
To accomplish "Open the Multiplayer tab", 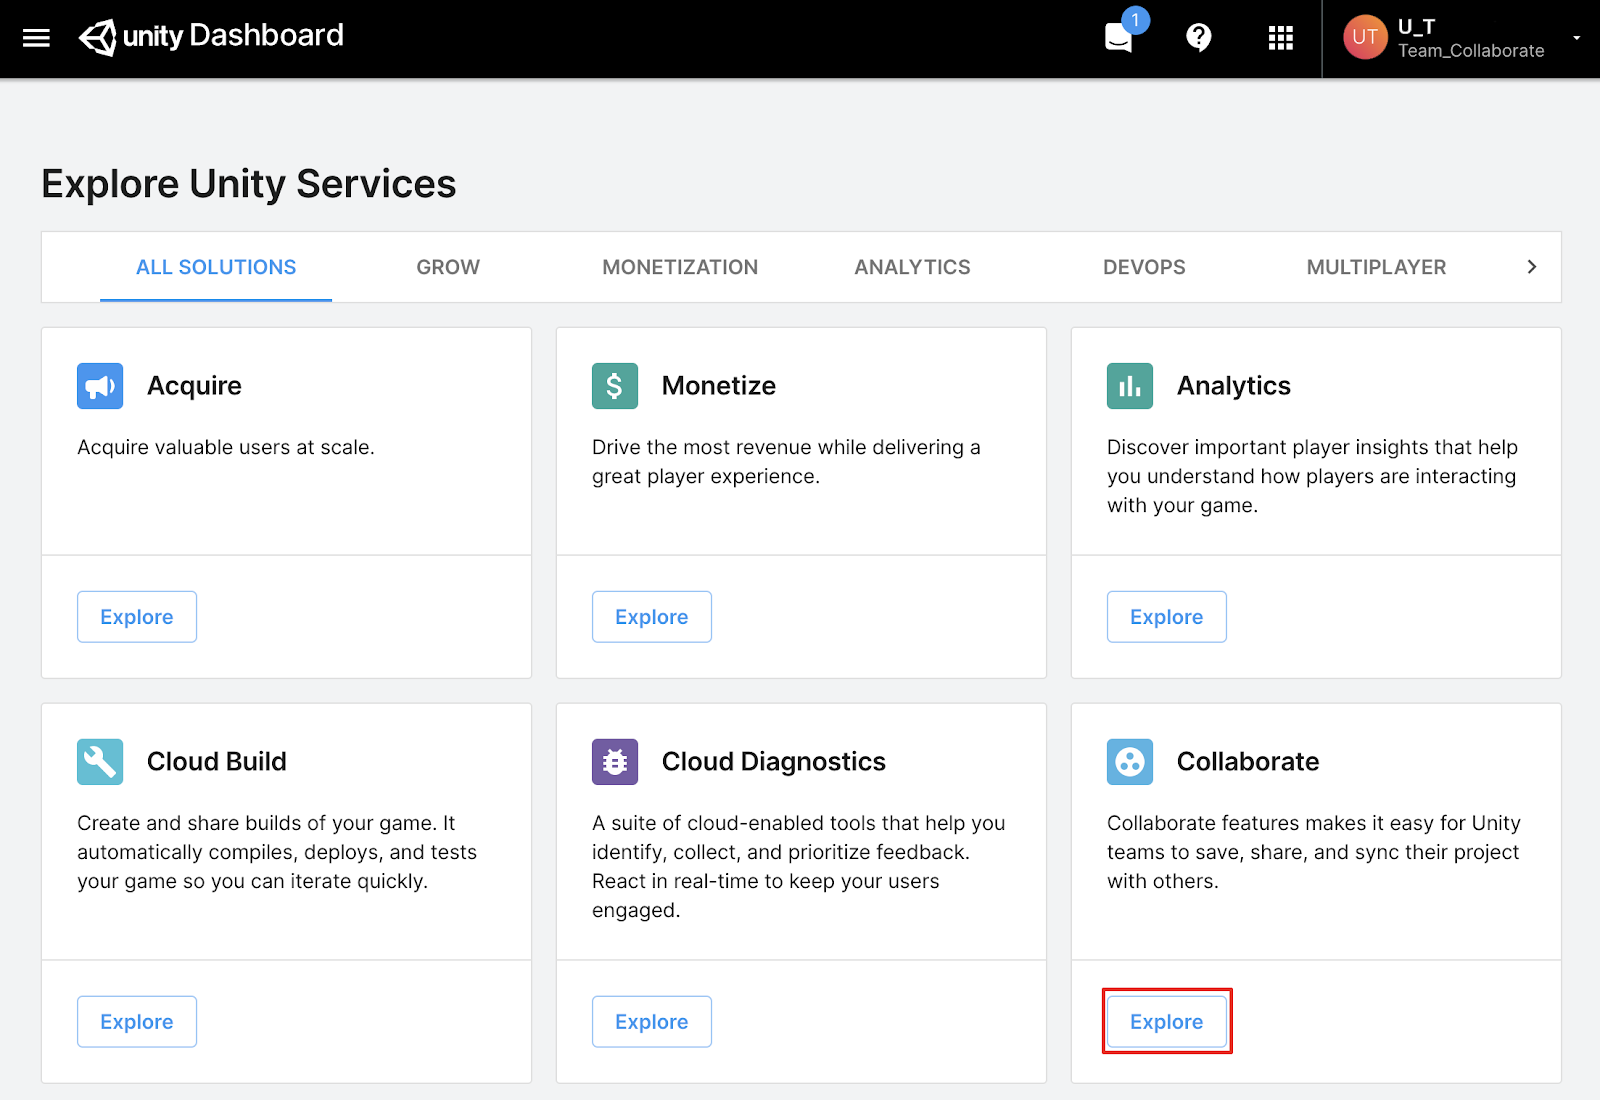I will pos(1376,267).
